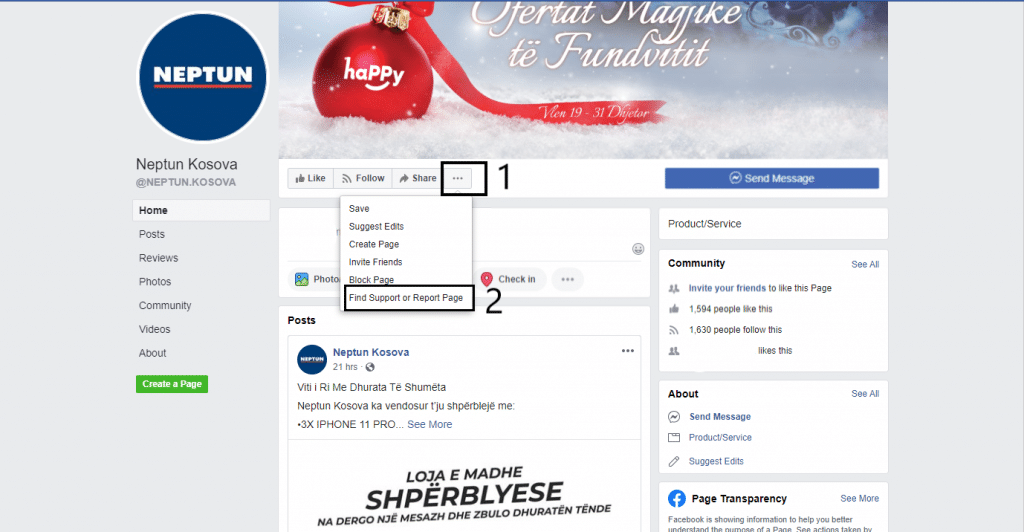Click the Share button
The height and width of the screenshot is (532, 1024).
(x=417, y=178)
